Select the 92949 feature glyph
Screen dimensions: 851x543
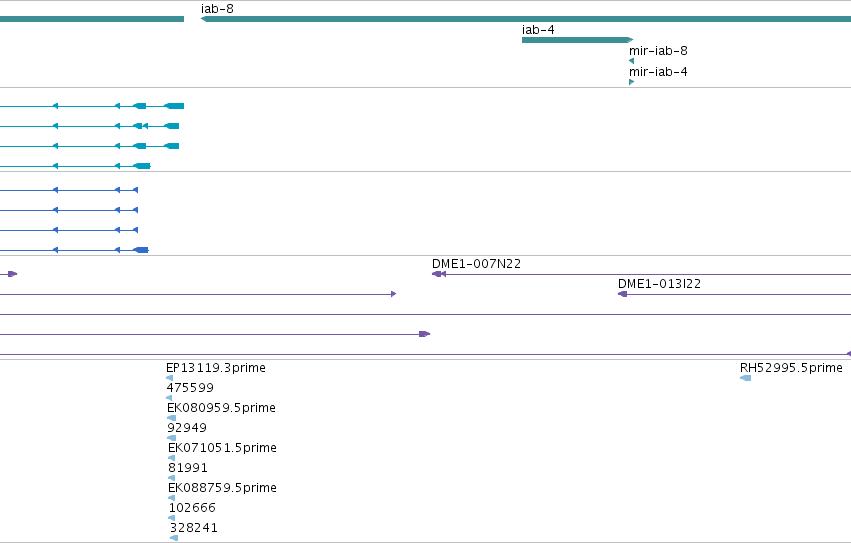click(x=172, y=438)
